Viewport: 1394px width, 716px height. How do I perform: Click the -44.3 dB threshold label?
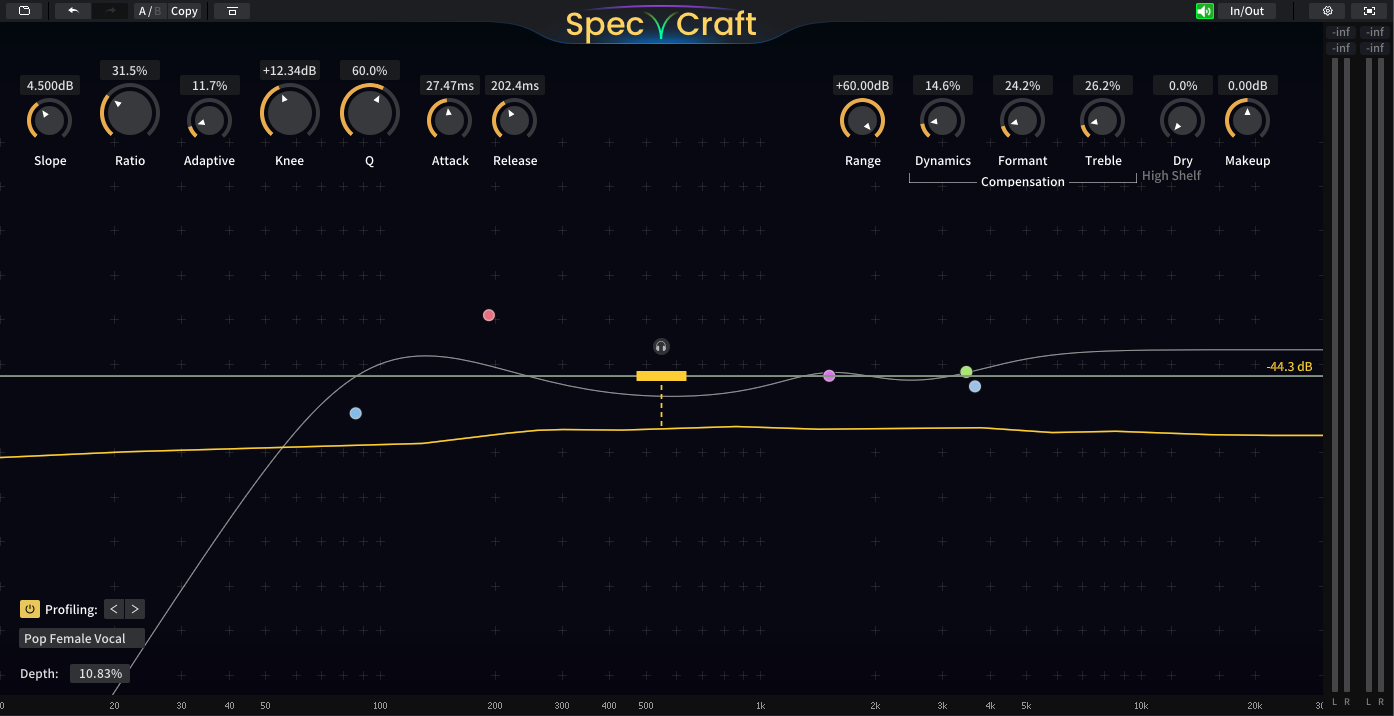pyautogui.click(x=1289, y=367)
